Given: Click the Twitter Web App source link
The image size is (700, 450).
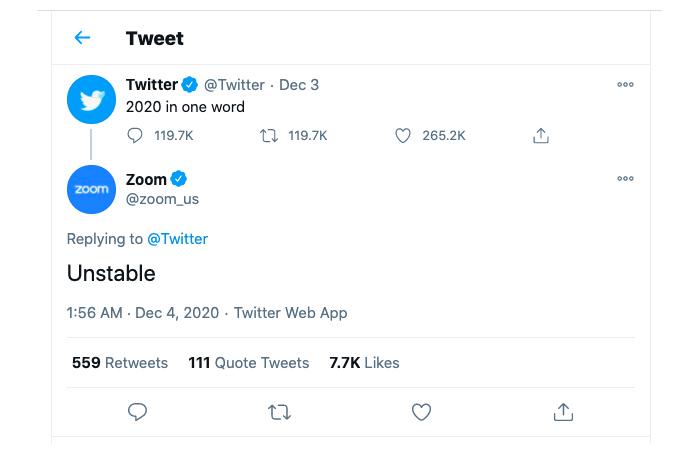Looking at the screenshot, I should [291, 312].
